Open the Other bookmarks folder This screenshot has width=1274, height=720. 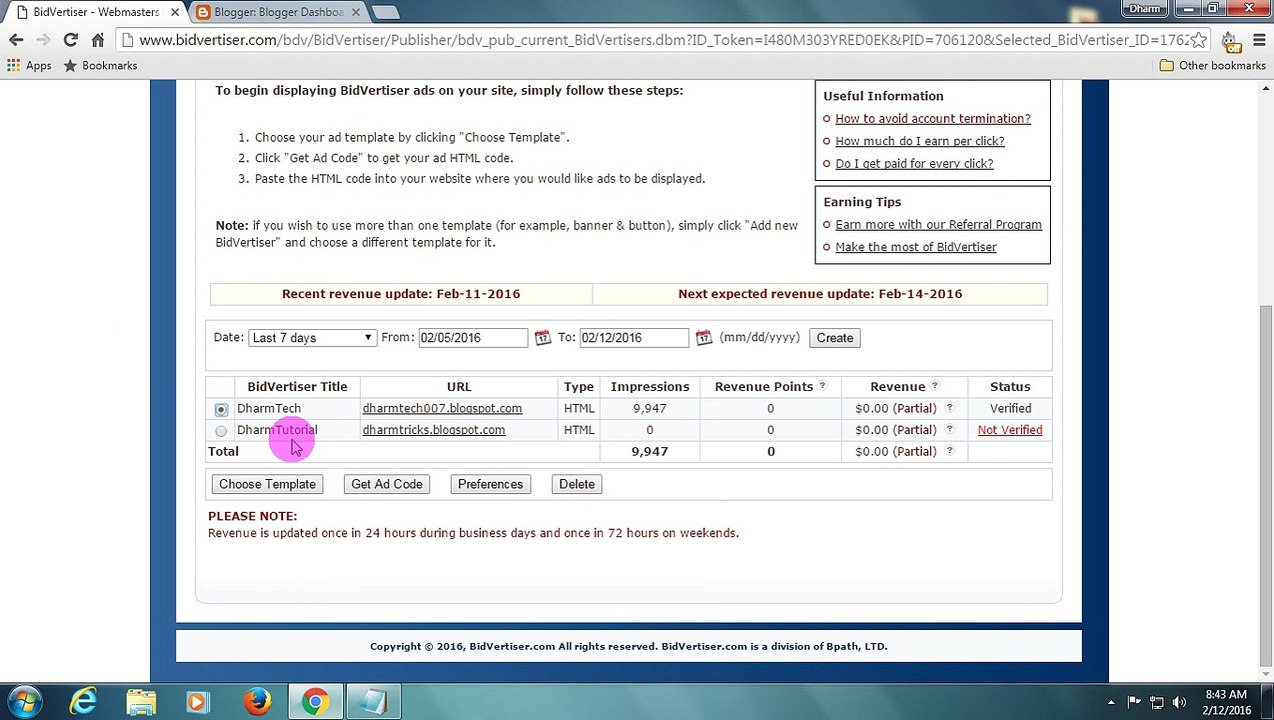point(1213,65)
